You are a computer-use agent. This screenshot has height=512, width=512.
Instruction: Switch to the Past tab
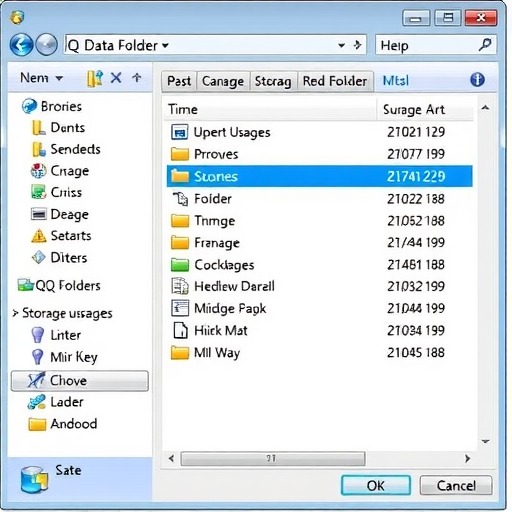click(x=179, y=81)
